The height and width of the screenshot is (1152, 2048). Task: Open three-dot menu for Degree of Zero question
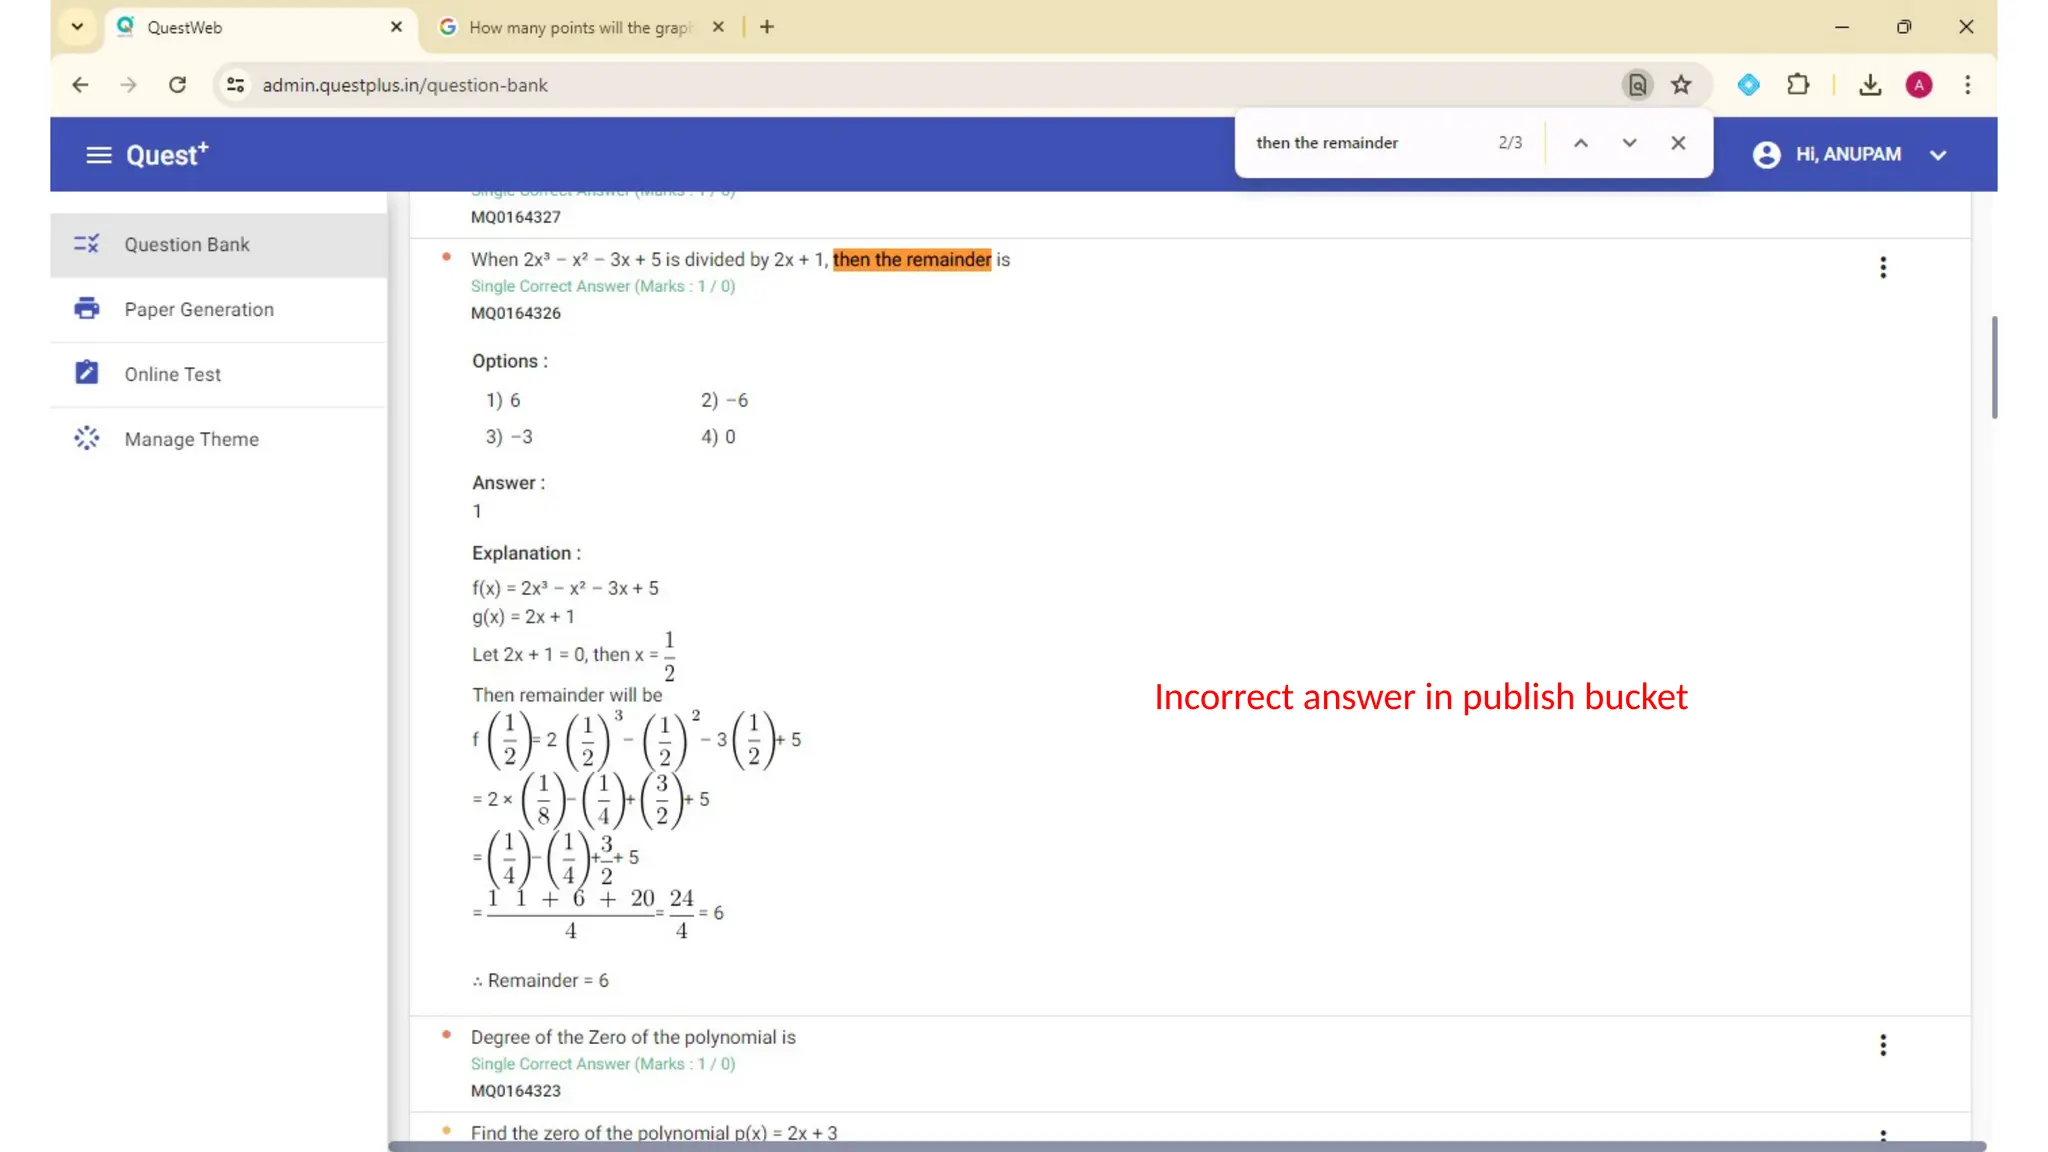pyautogui.click(x=1882, y=1045)
